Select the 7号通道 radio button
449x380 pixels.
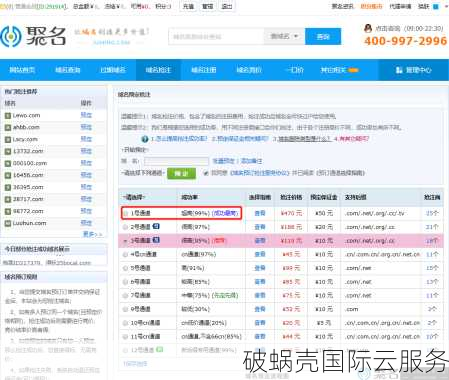126,296
